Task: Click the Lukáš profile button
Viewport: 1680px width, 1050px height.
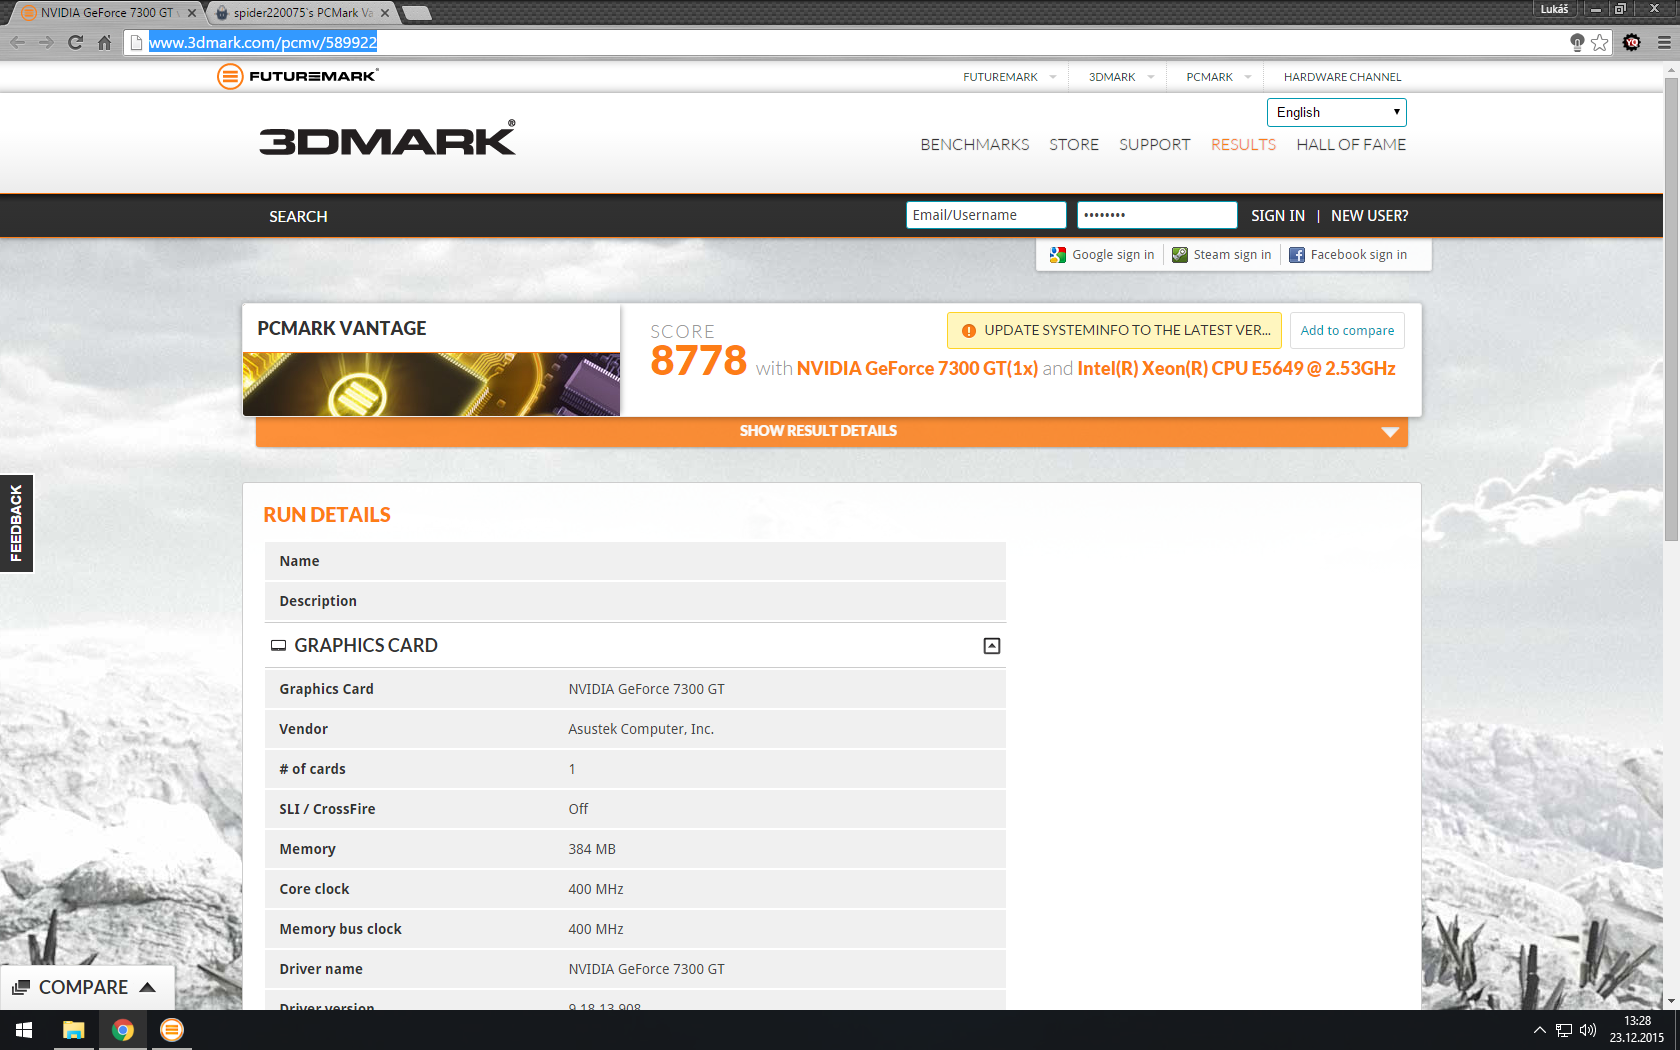Action: click(1554, 8)
